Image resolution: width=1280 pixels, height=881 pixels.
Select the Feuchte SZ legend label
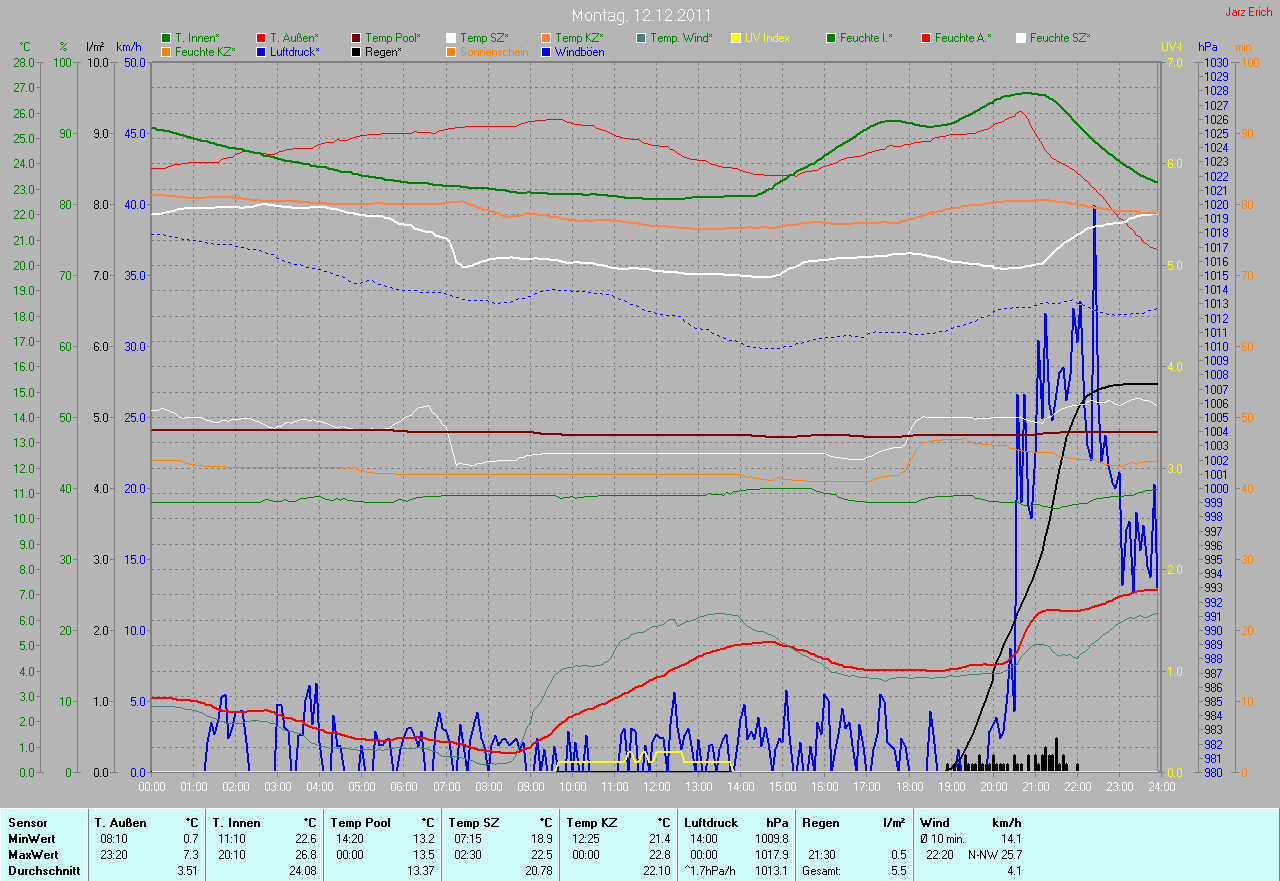(x=1059, y=38)
